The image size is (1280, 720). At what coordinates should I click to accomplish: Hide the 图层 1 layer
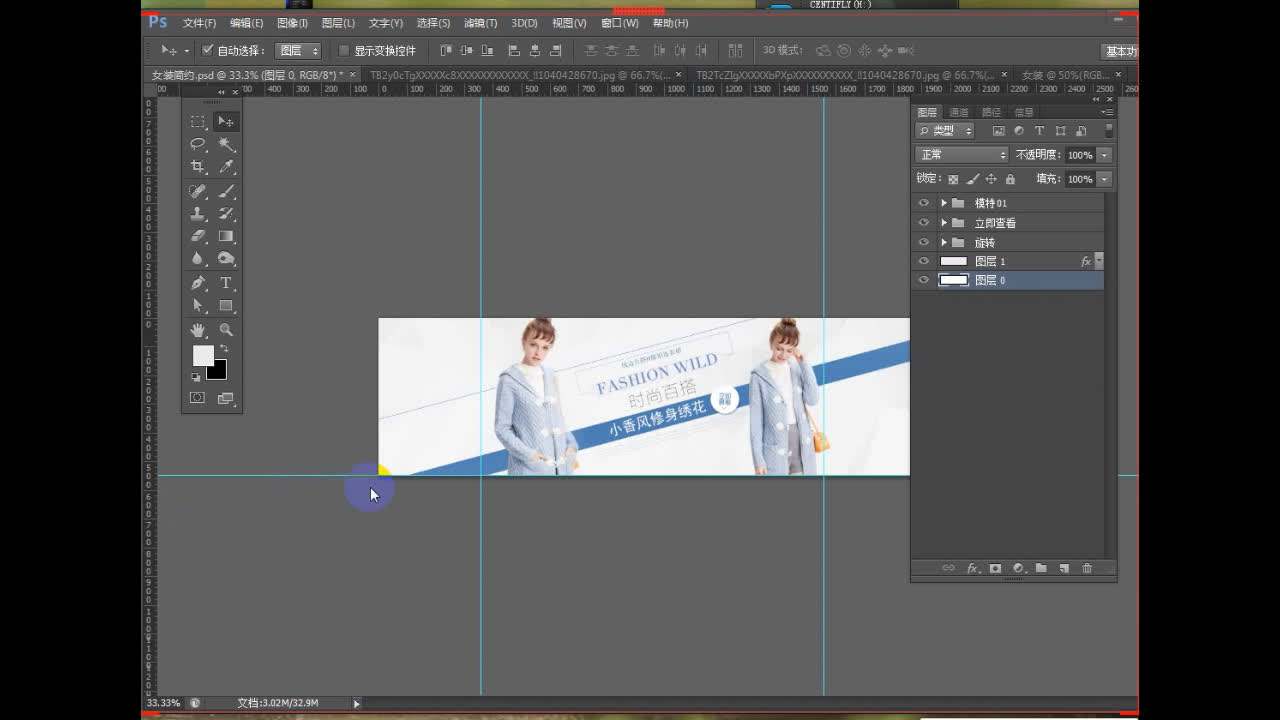point(923,261)
